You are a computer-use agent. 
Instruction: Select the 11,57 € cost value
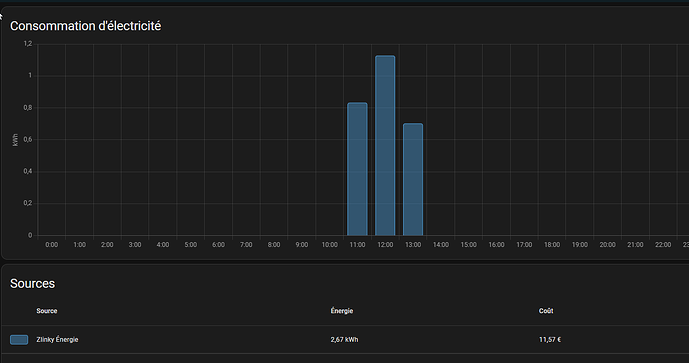tap(550, 340)
